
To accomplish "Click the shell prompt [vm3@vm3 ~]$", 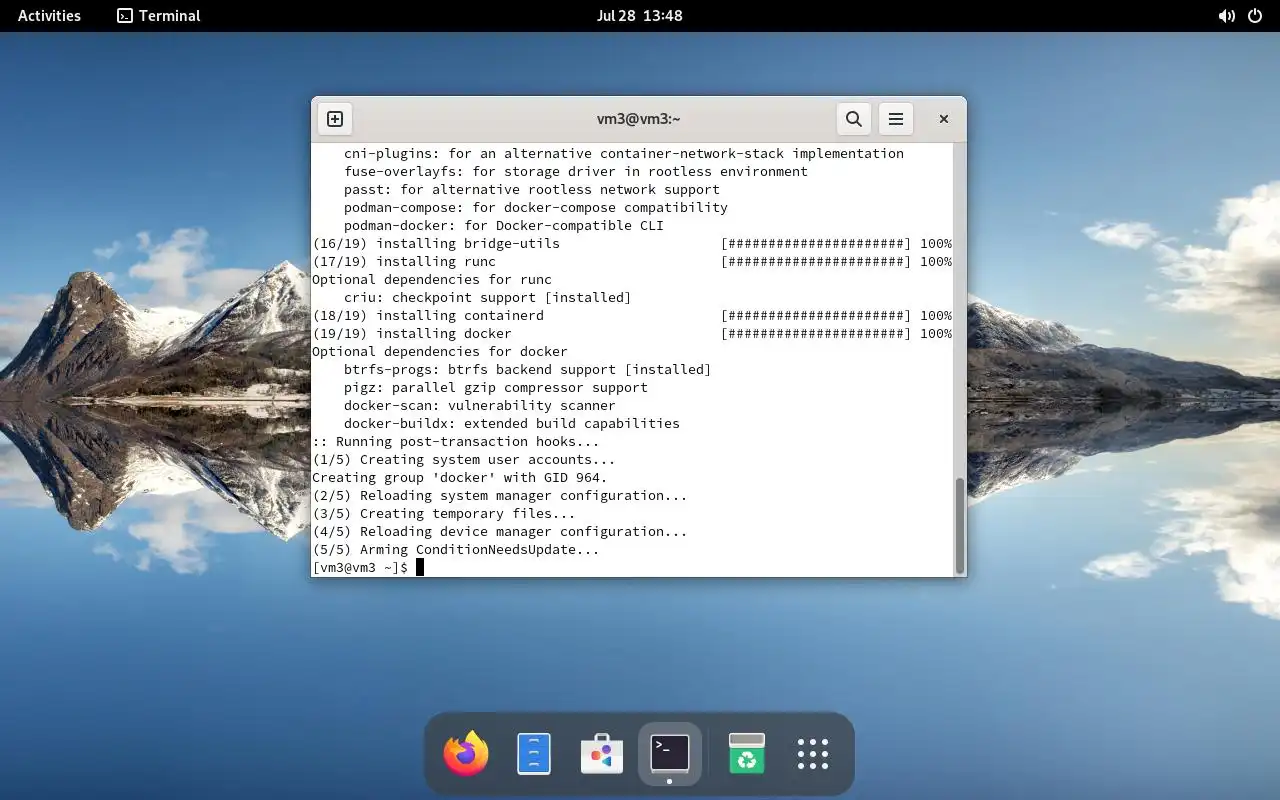I will [x=360, y=568].
